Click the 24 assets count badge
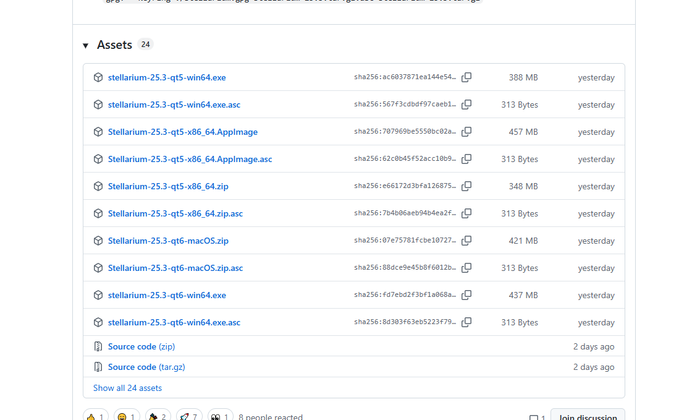This screenshot has height=420, width=700. coord(145,44)
